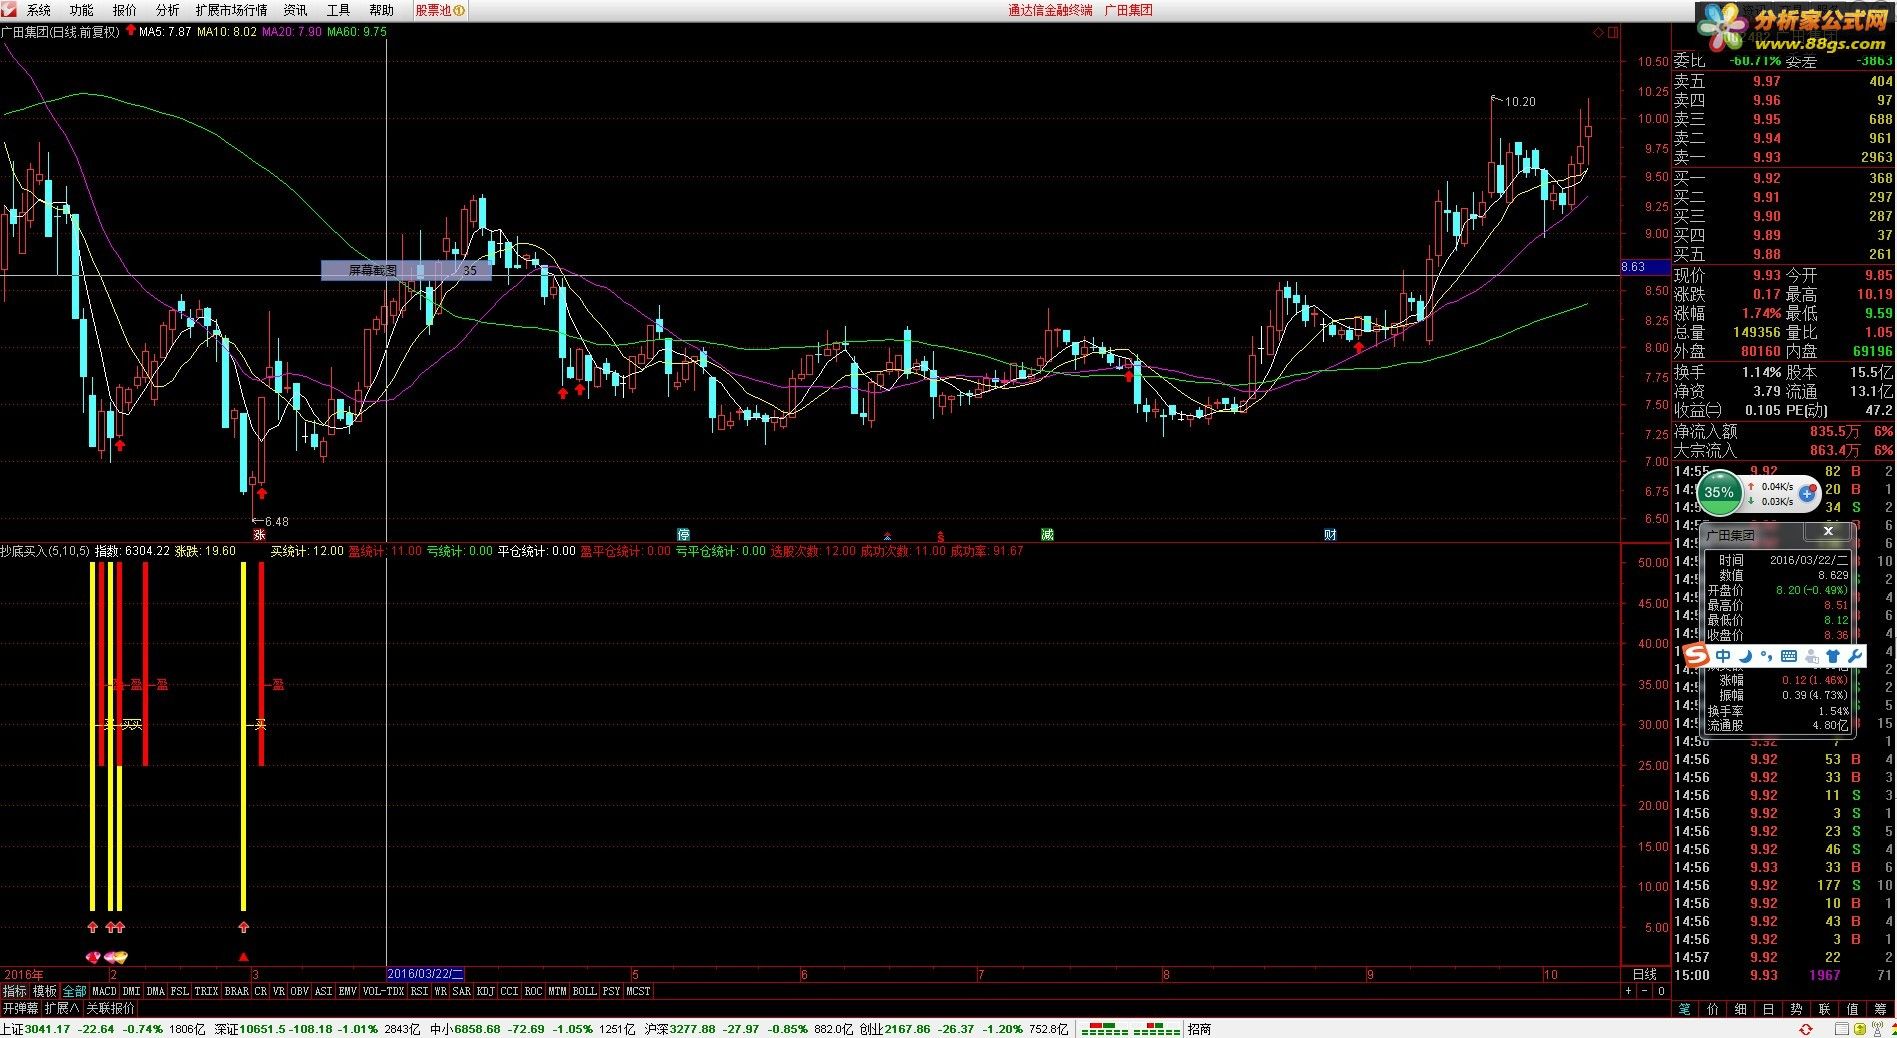The height and width of the screenshot is (1038, 1897).
Task: Open the 工具 menu
Action: 338,10
